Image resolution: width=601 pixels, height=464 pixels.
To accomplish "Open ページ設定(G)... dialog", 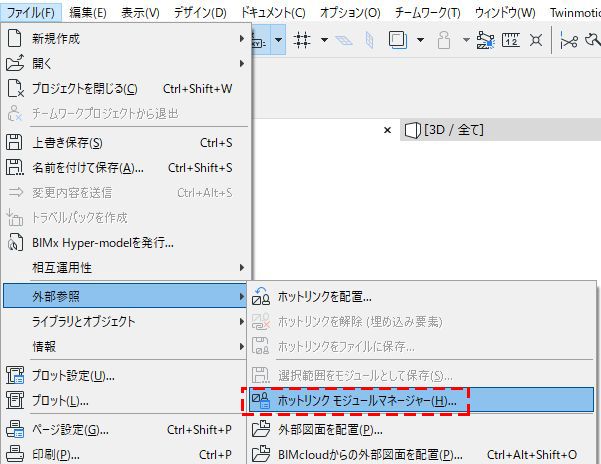I will 126,430.
